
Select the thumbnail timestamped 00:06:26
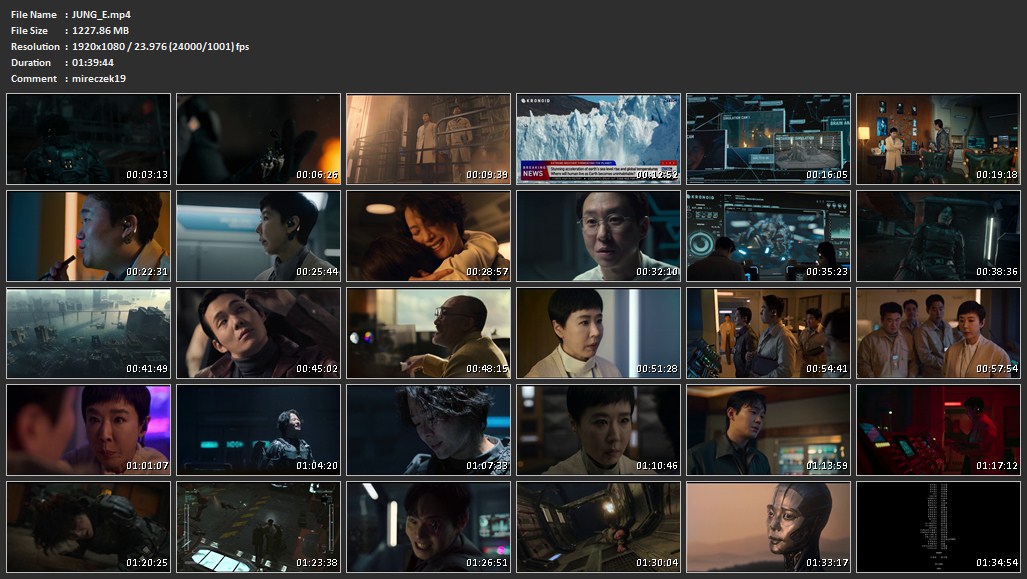tap(259, 139)
